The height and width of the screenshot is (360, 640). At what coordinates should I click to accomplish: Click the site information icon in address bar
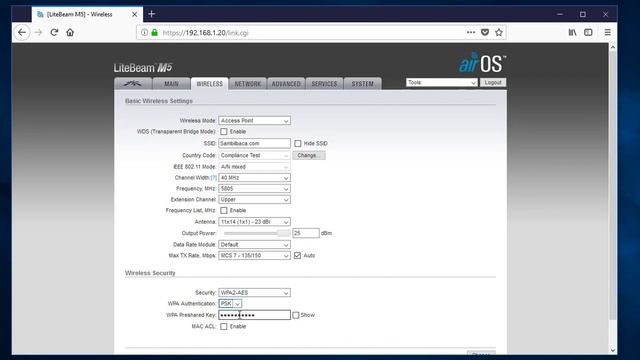[144, 32]
